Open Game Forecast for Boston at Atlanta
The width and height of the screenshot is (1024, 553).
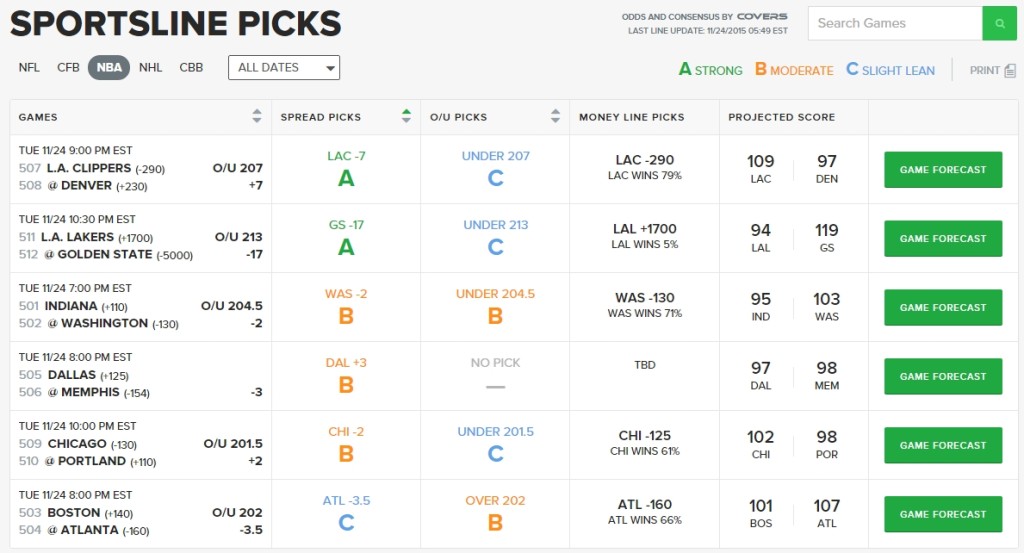(x=942, y=514)
